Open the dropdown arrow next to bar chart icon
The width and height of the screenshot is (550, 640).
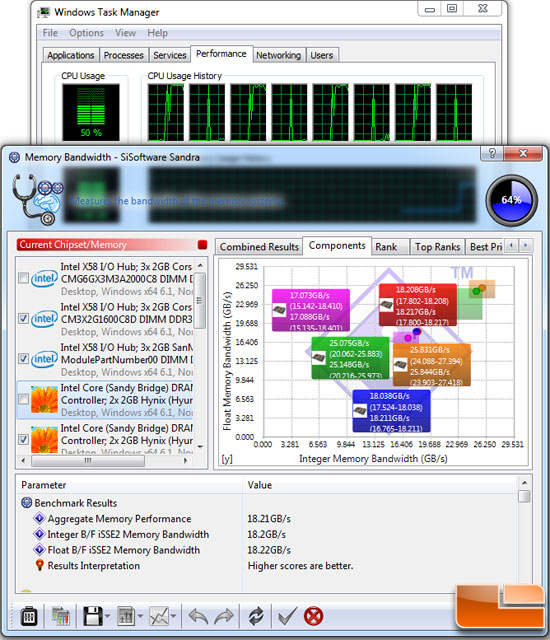[140, 616]
